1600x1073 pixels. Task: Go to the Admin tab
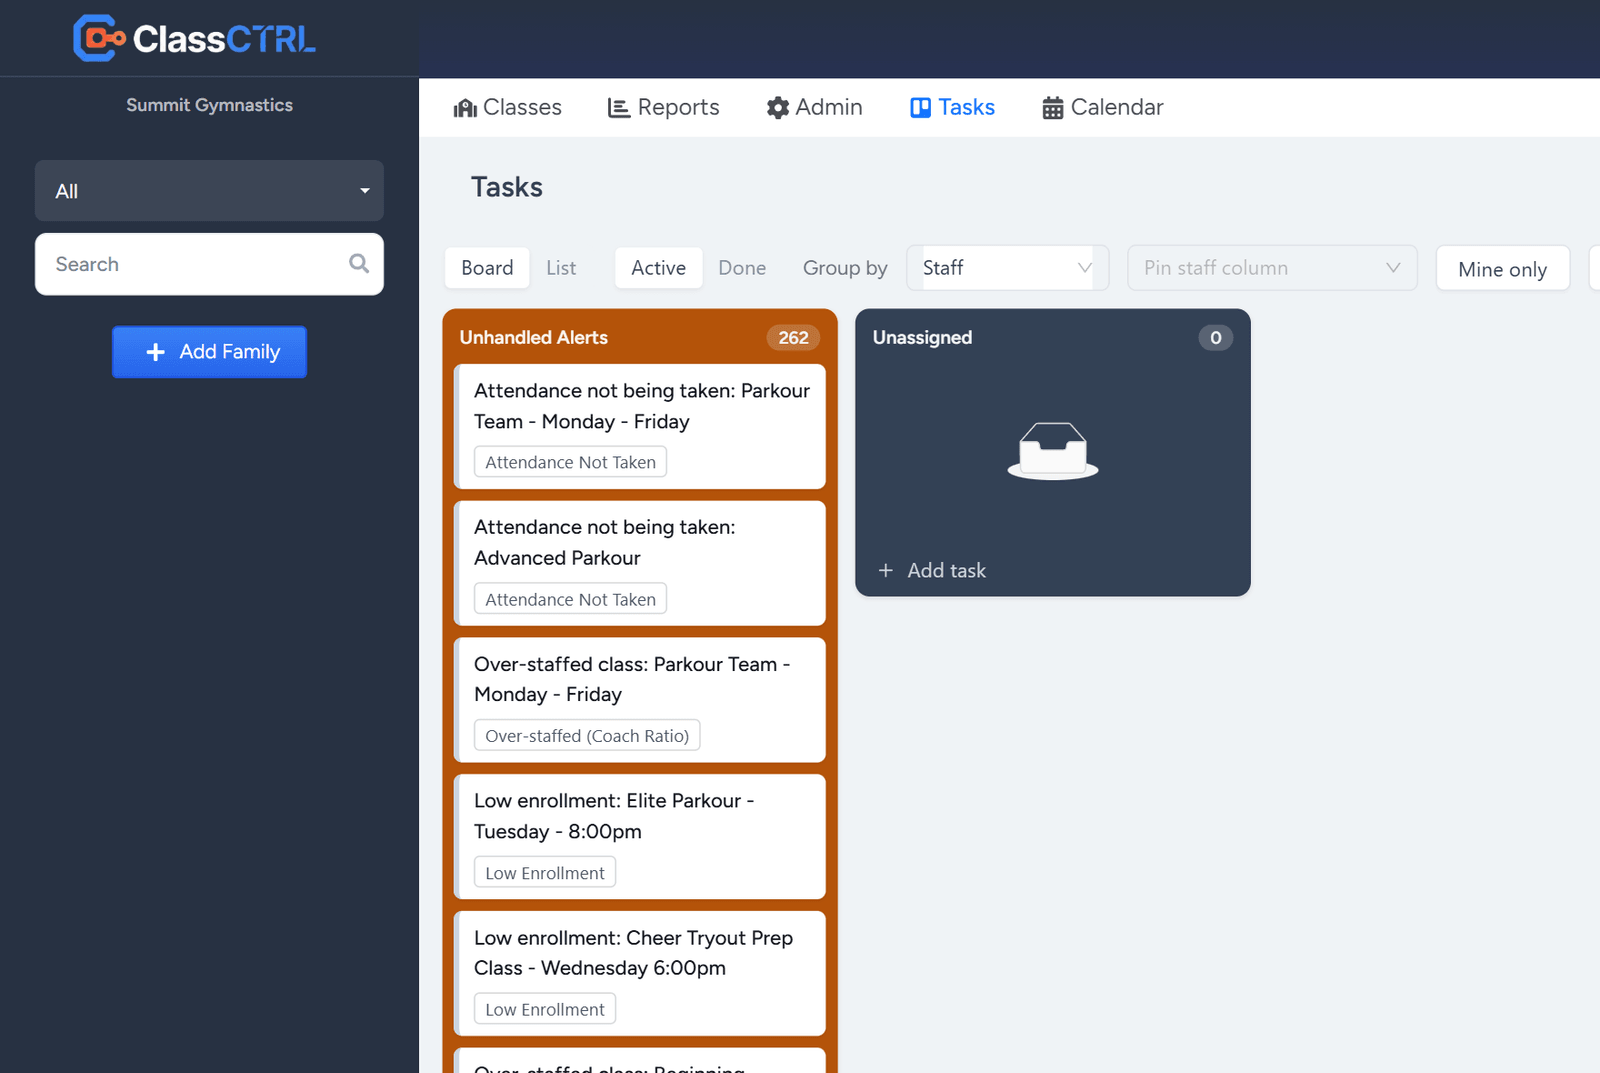click(815, 108)
